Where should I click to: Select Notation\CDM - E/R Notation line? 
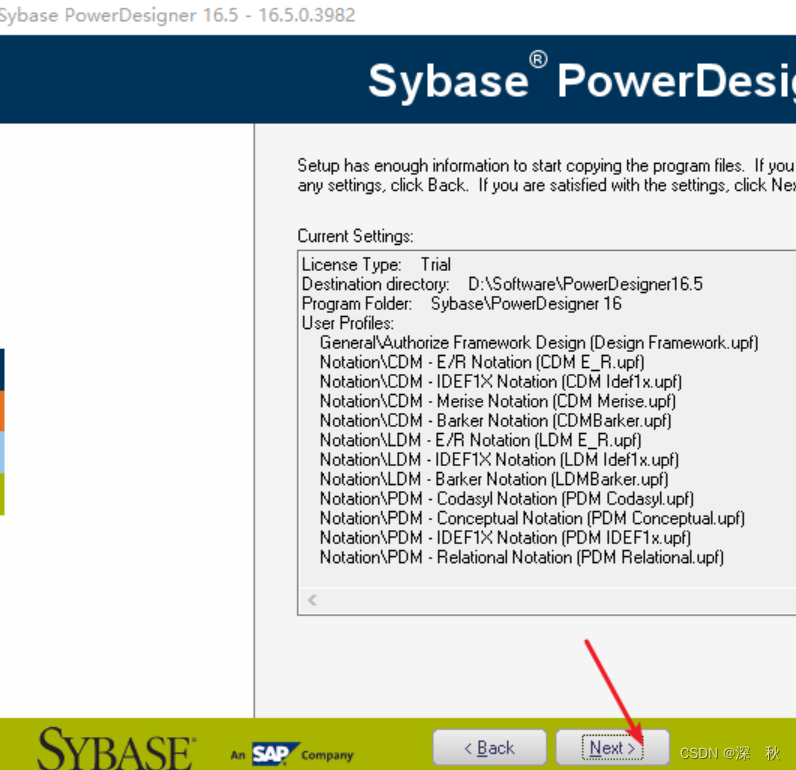tap(482, 362)
